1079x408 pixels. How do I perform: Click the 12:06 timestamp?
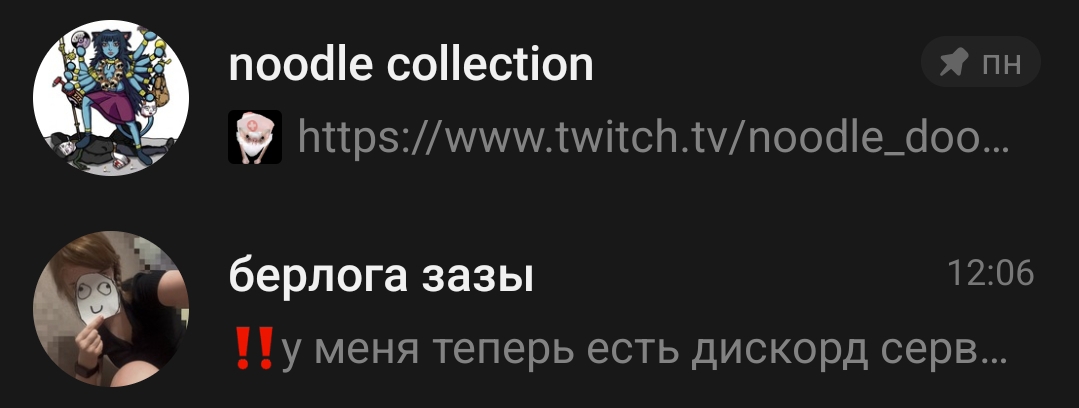tap(991, 273)
